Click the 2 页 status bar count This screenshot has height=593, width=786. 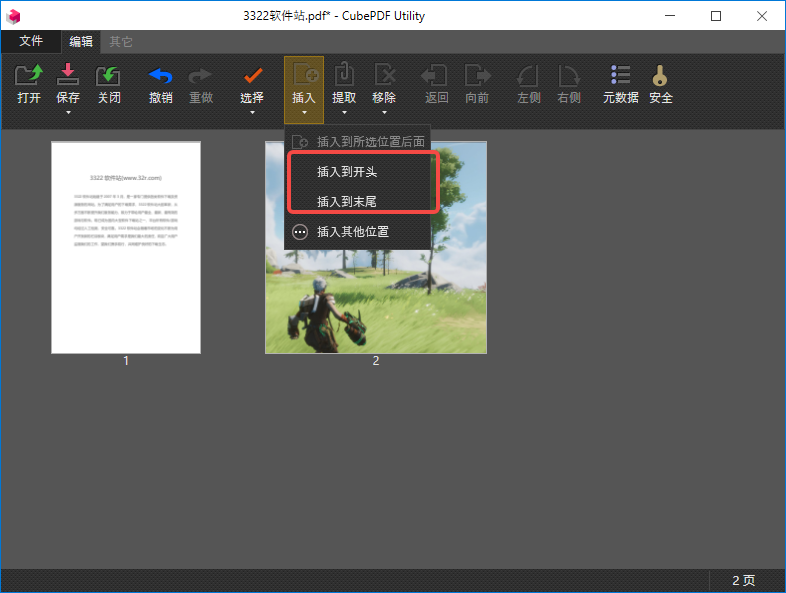coord(743,580)
